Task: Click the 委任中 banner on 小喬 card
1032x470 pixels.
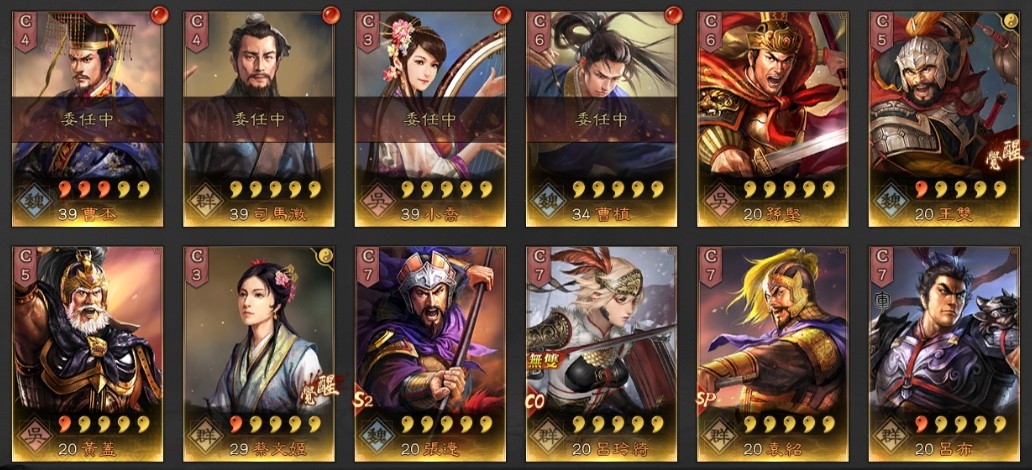Action: (430, 120)
